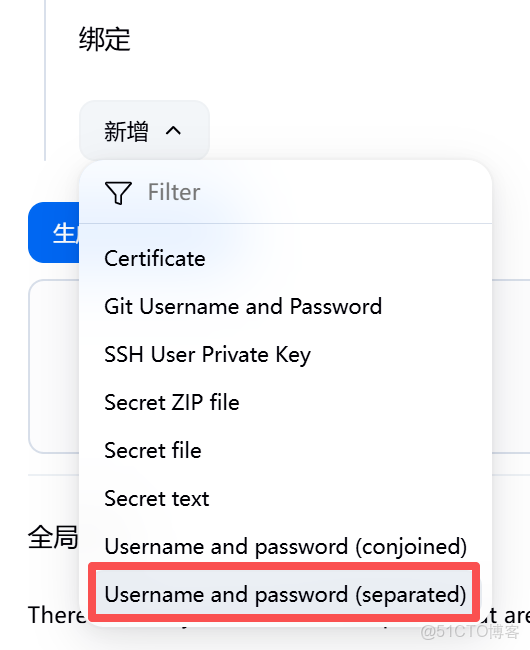Choose Git Username and Password option

(x=243, y=307)
